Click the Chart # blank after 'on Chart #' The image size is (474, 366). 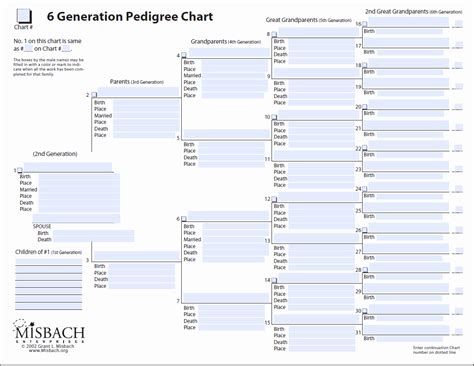[66, 49]
